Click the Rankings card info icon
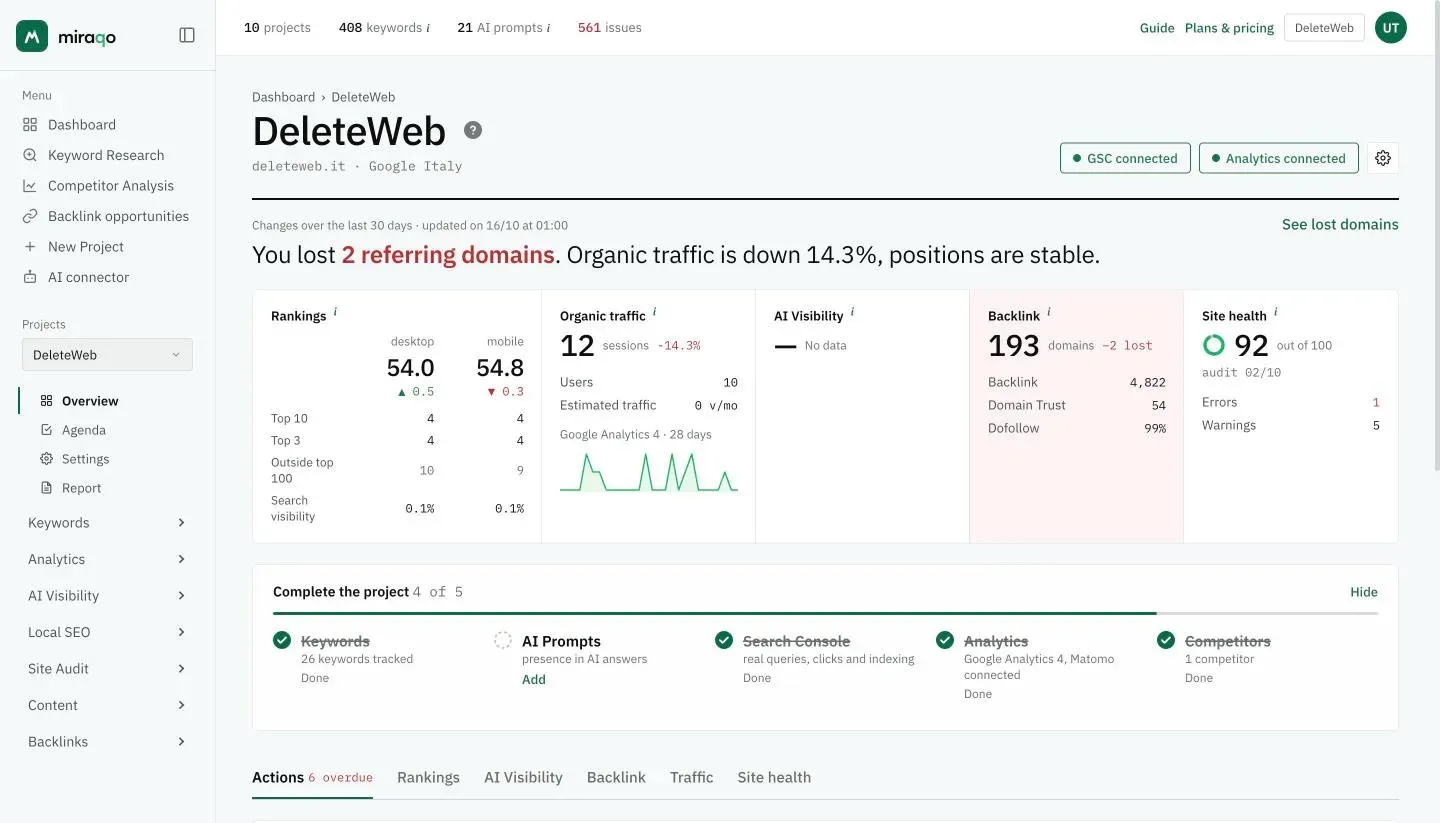The height and width of the screenshot is (823, 1440). point(335,312)
